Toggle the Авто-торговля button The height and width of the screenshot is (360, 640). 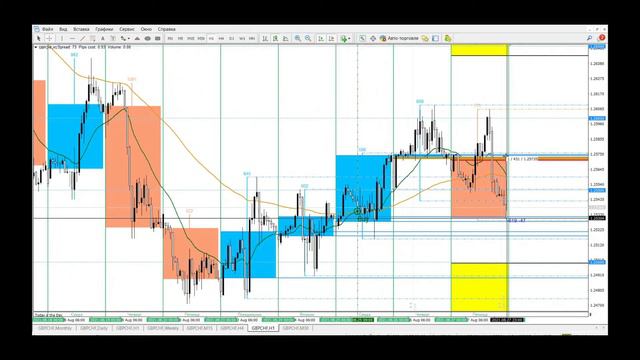[399, 38]
